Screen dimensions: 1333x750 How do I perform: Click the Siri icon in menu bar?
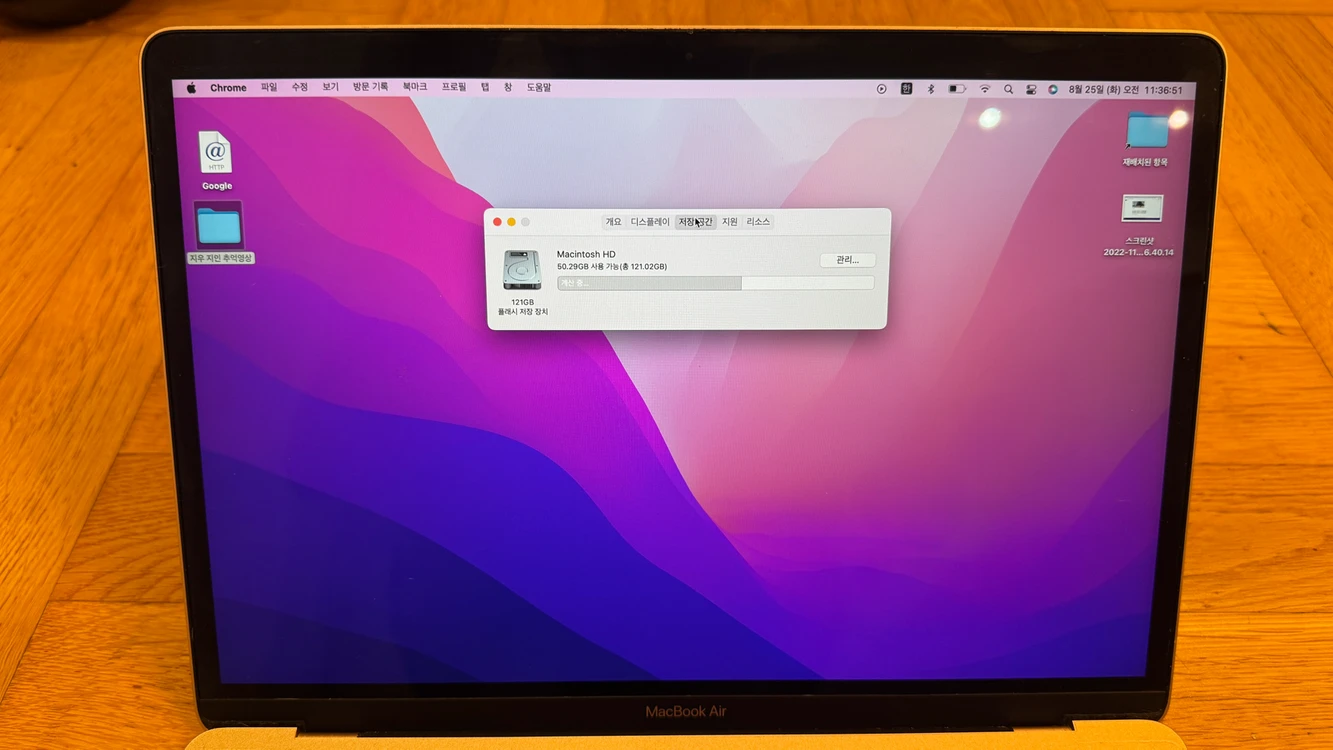[1053, 89]
